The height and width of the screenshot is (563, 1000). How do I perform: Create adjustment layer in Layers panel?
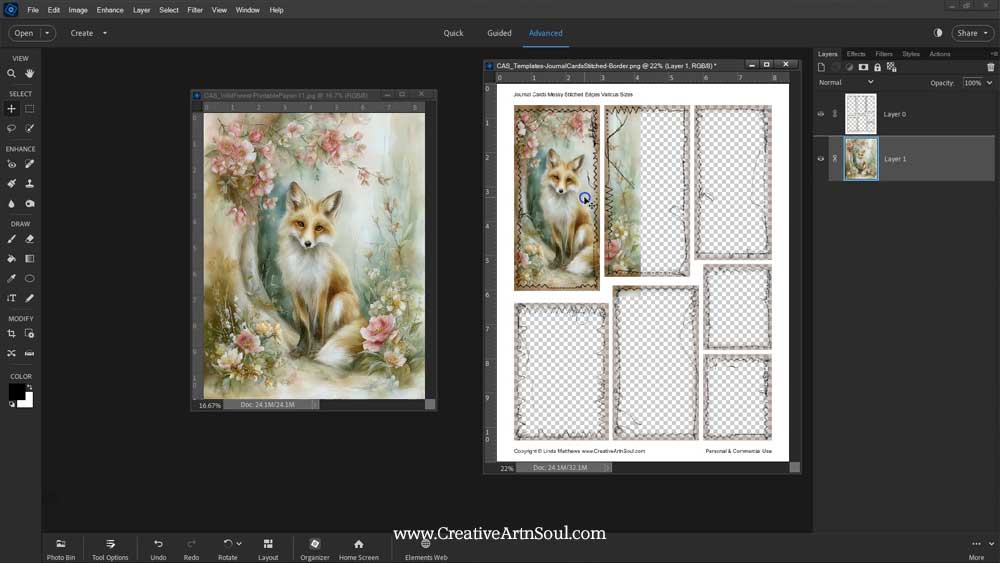tap(849, 67)
